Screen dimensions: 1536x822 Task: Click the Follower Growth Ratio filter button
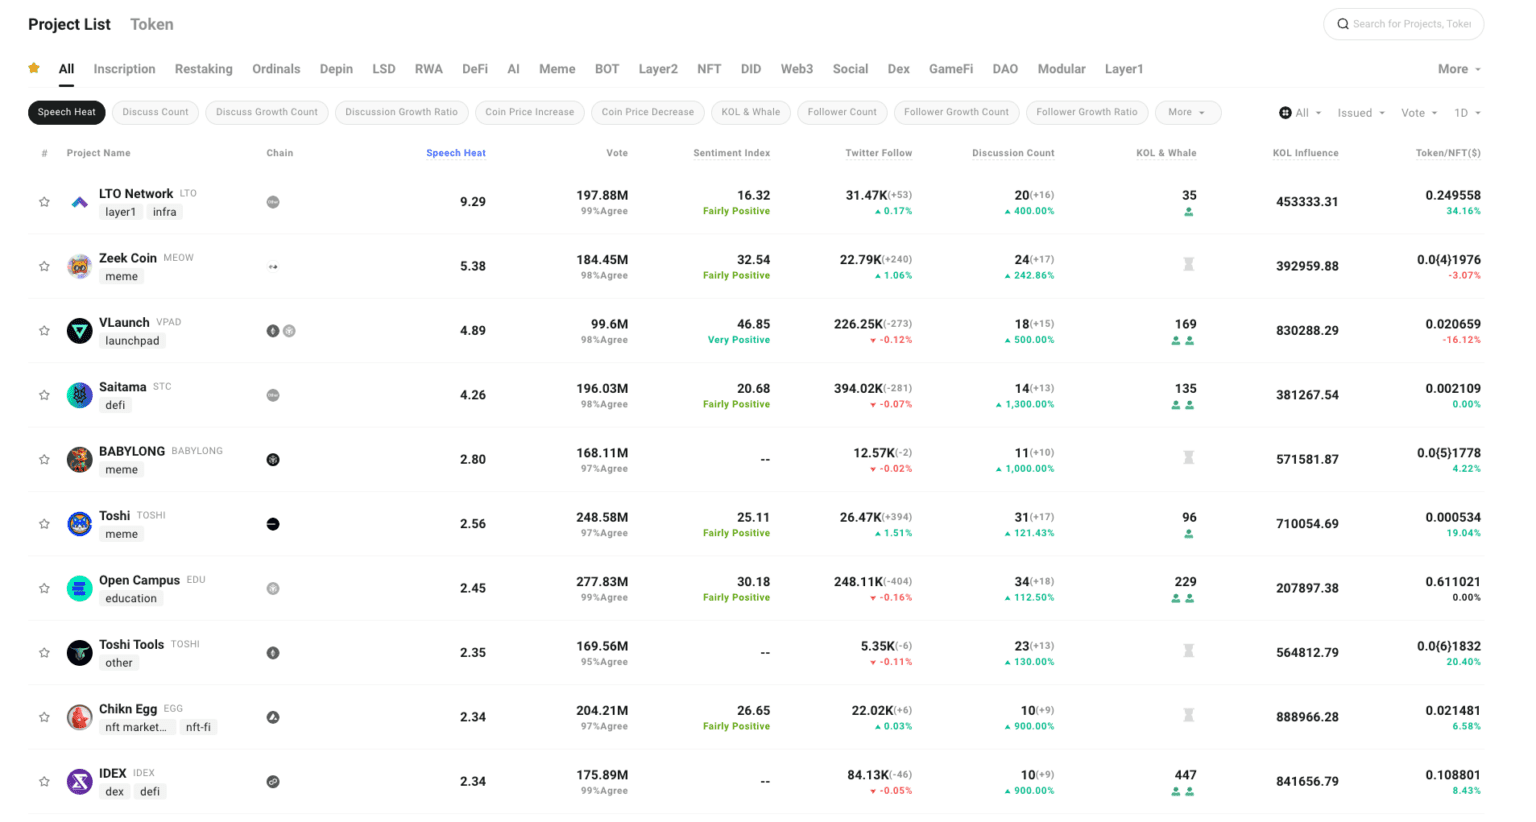pos(1086,112)
